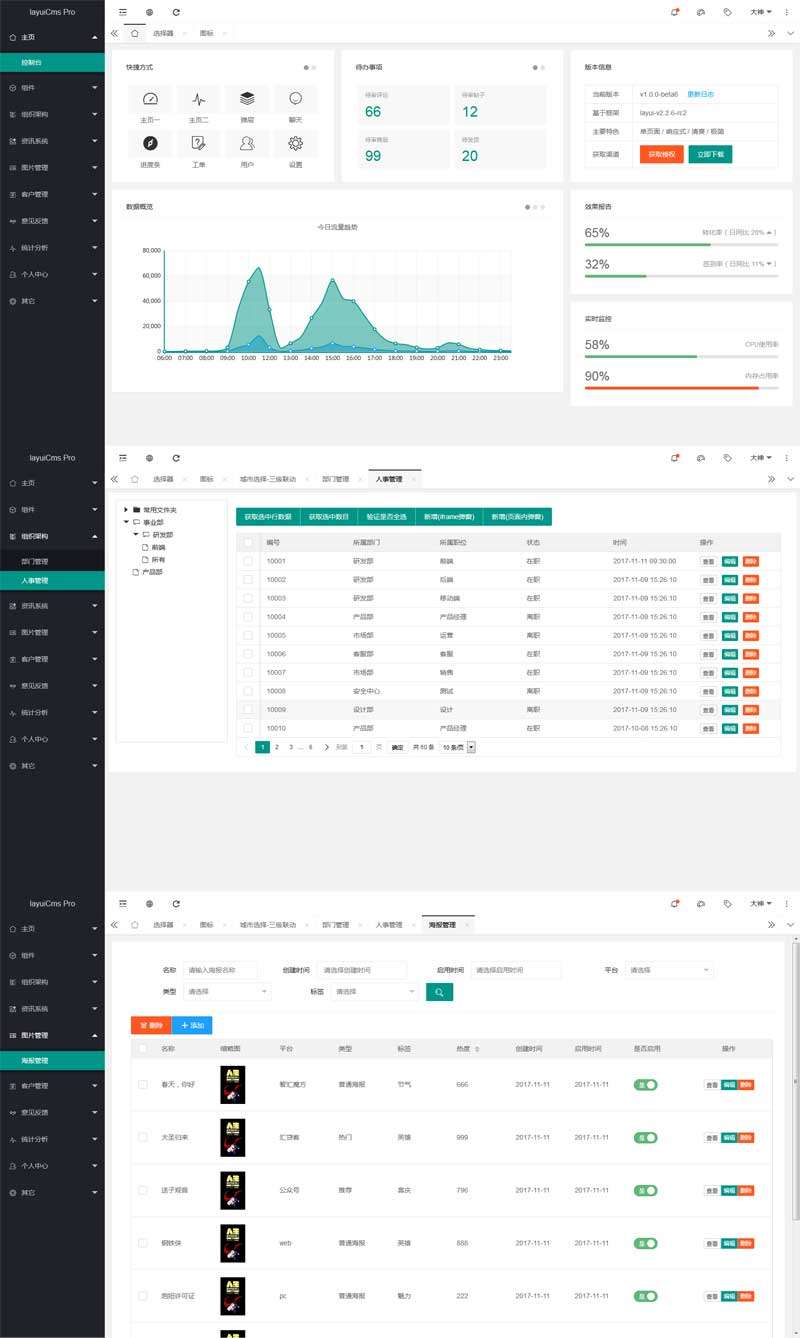This screenshot has height=1338, width=800.
Task: Click the 用户 person shortcut icon
Action: (247, 143)
